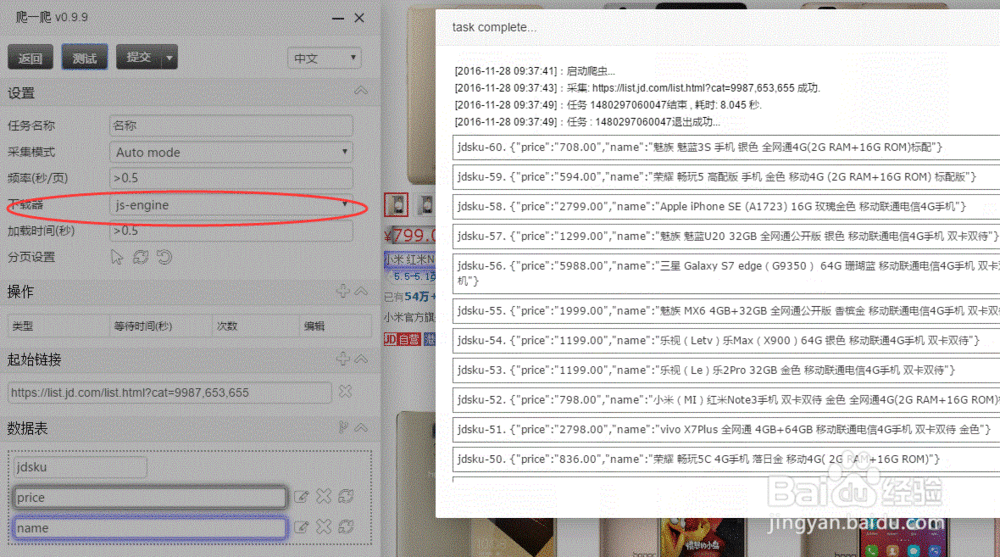The height and width of the screenshot is (557, 1000).
Task: Click the jdsku-52 result row
Action: pos(726,399)
